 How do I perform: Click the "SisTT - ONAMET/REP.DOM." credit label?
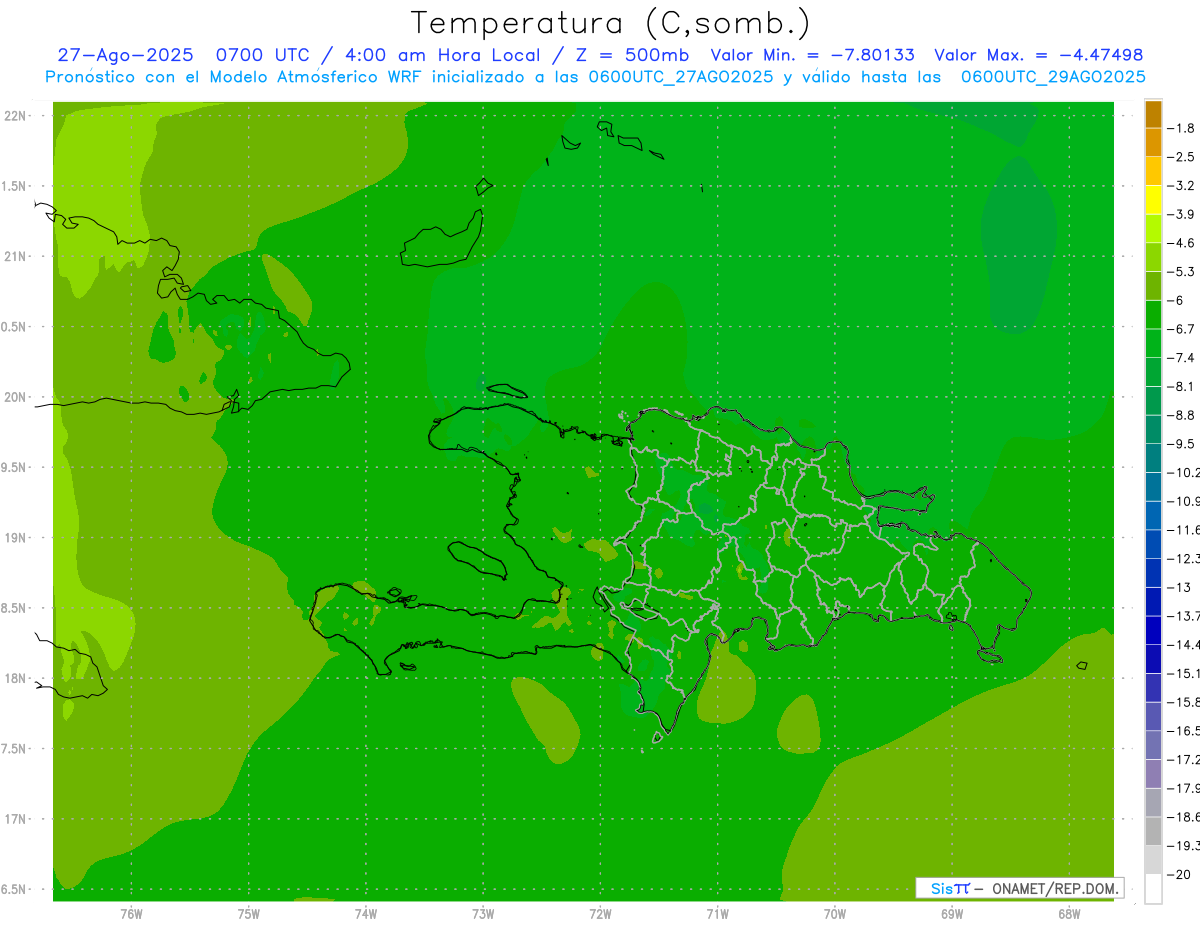tap(1019, 888)
